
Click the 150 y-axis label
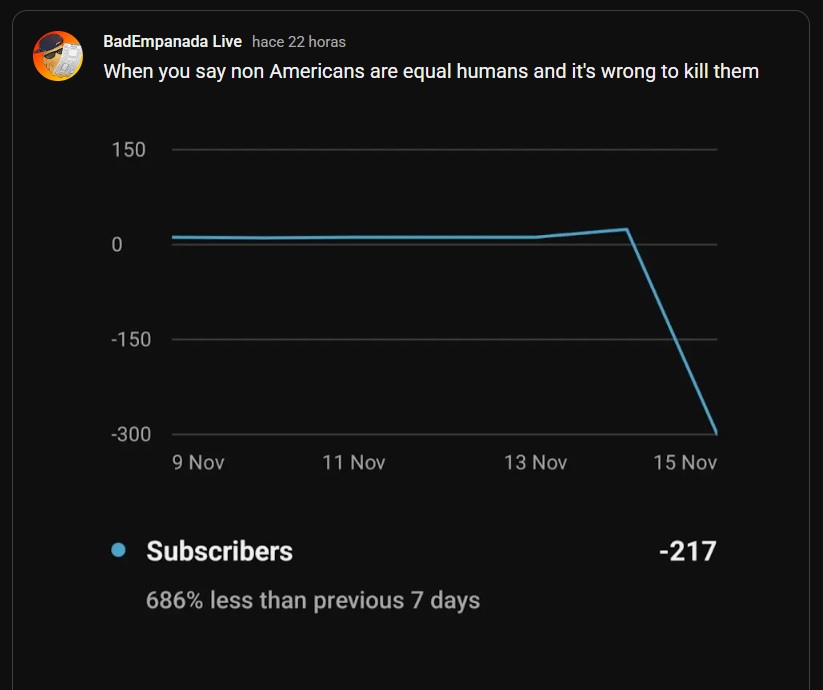[x=129, y=150]
